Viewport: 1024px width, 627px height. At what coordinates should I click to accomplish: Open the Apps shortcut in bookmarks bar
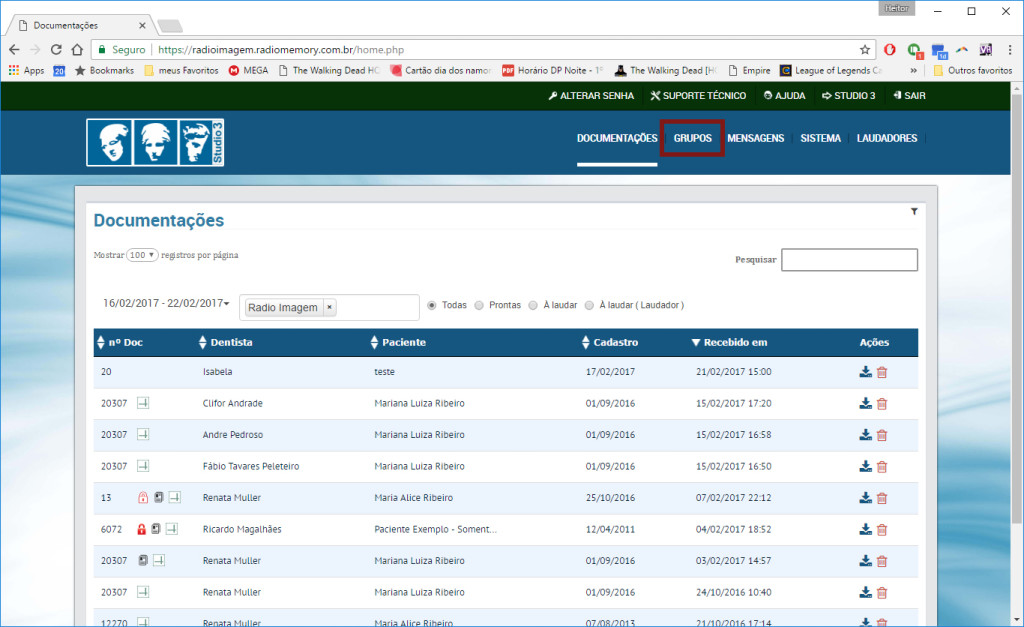pos(26,71)
